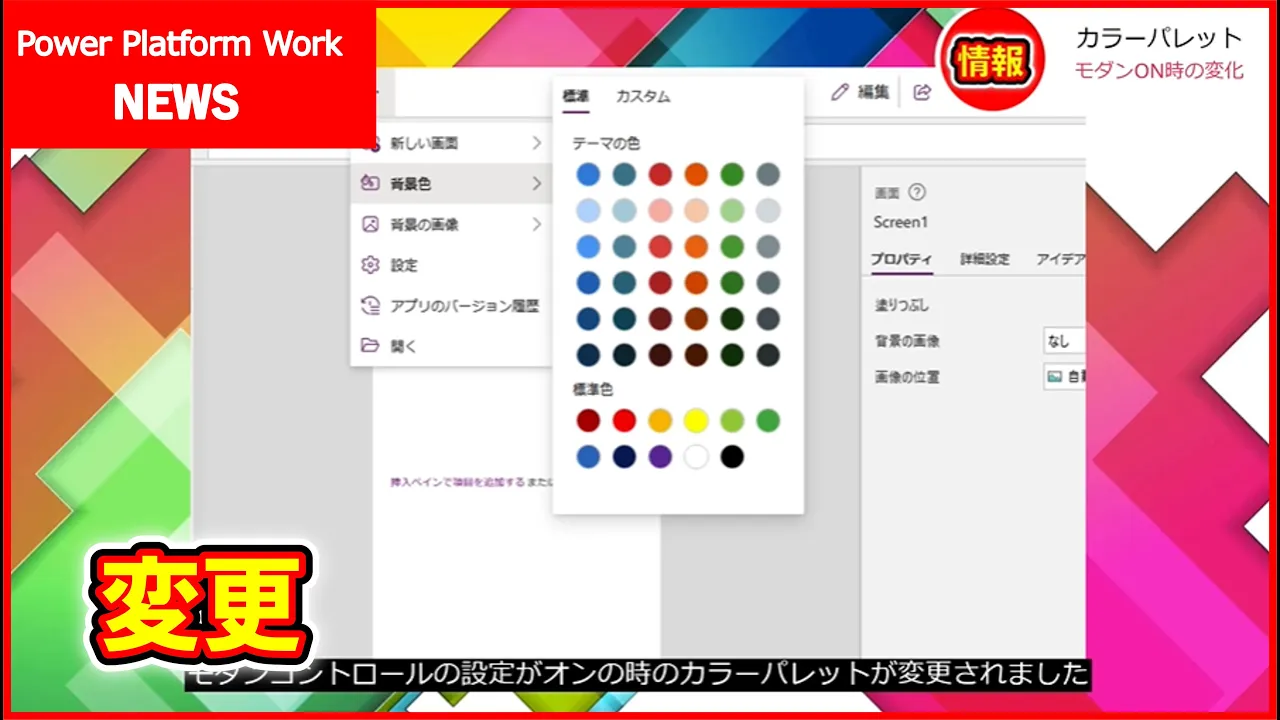This screenshot has width=1280, height=720.
Task: Click the 編集 button
Action: pos(860,92)
